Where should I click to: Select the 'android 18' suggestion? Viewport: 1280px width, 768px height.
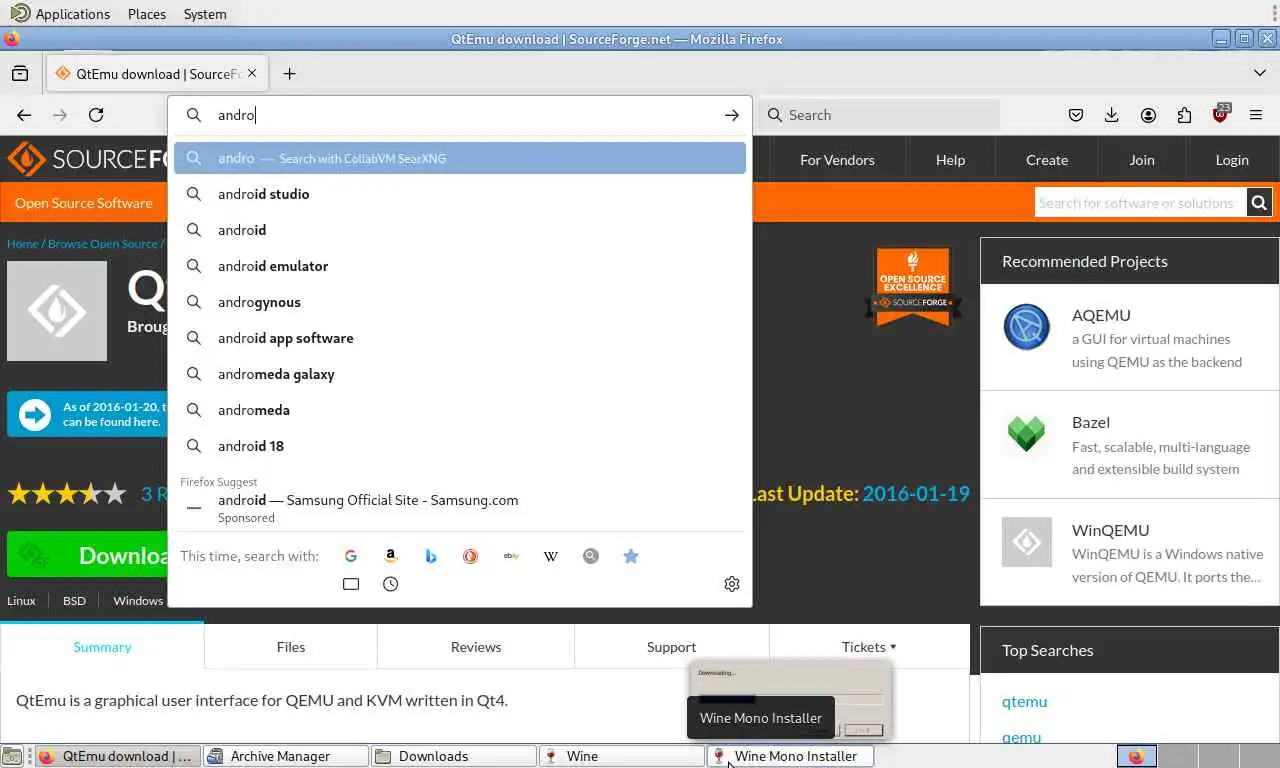[x=460, y=446]
